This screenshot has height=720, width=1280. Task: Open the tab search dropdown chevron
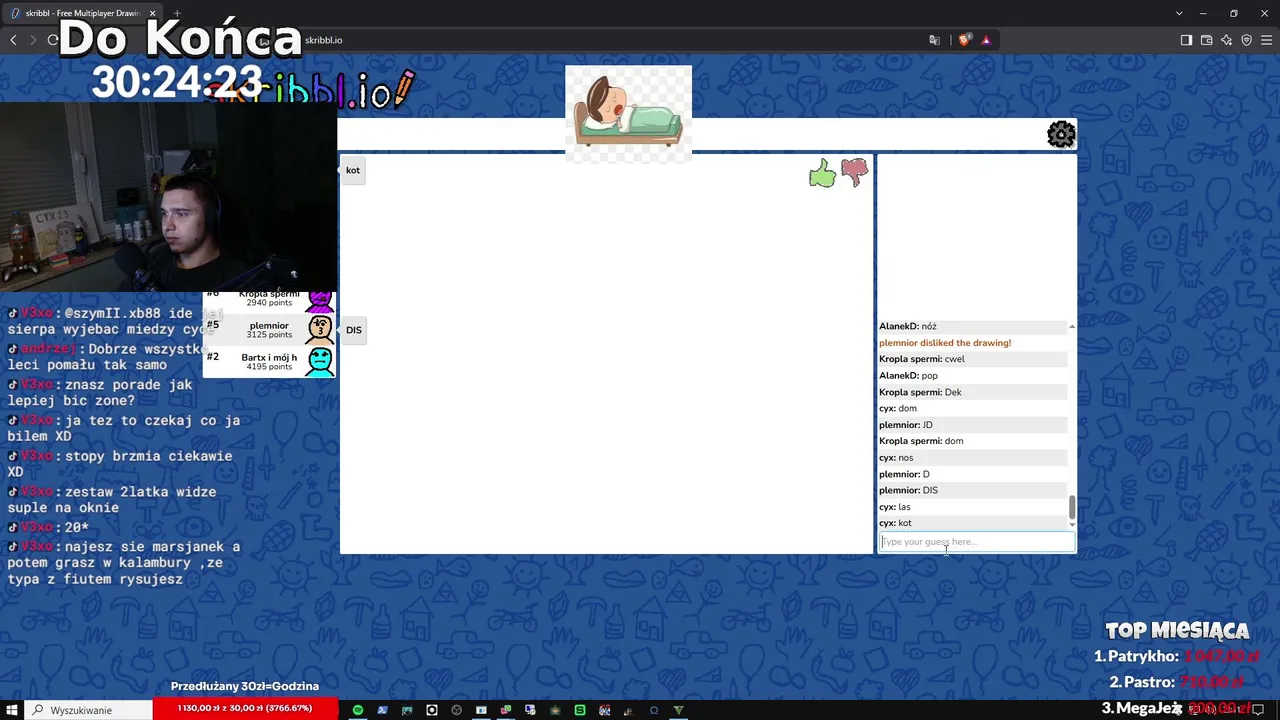(x=1179, y=13)
